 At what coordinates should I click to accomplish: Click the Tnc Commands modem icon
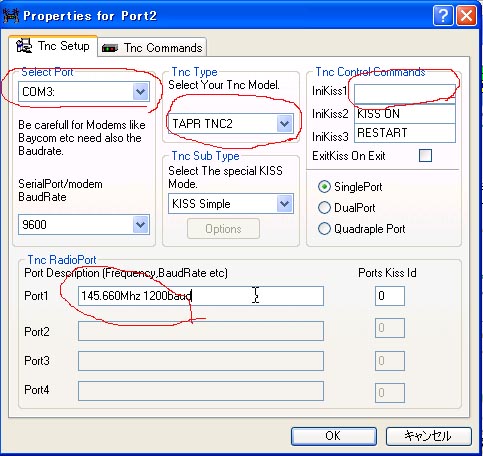coord(110,48)
